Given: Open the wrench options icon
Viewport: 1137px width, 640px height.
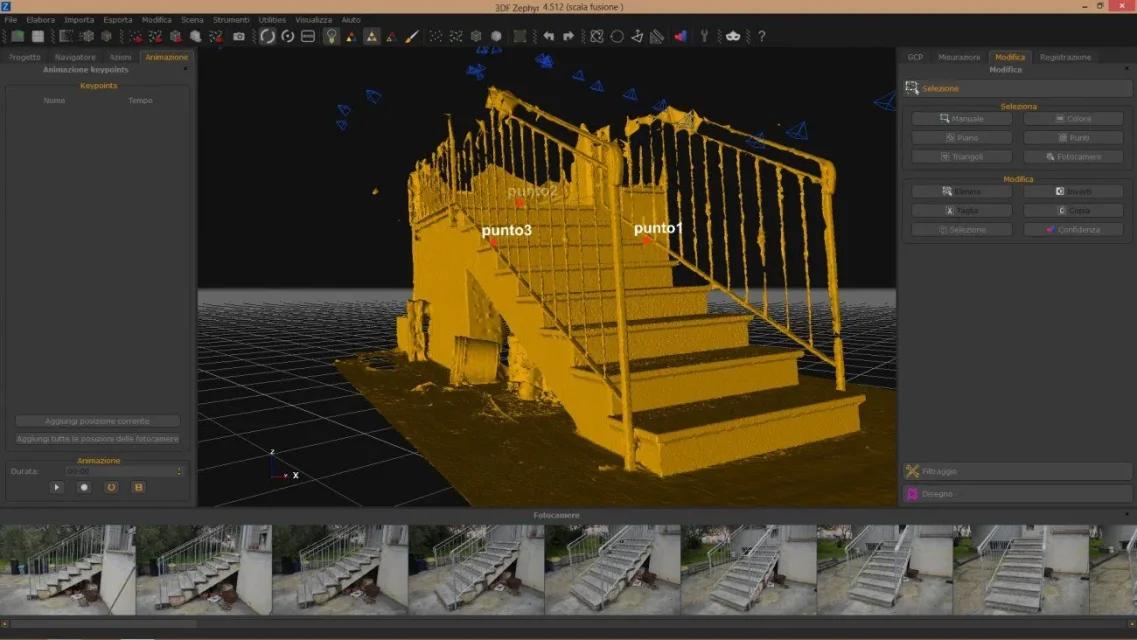Looking at the screenshot, I should pyautogui.click(x=704, y=36).
